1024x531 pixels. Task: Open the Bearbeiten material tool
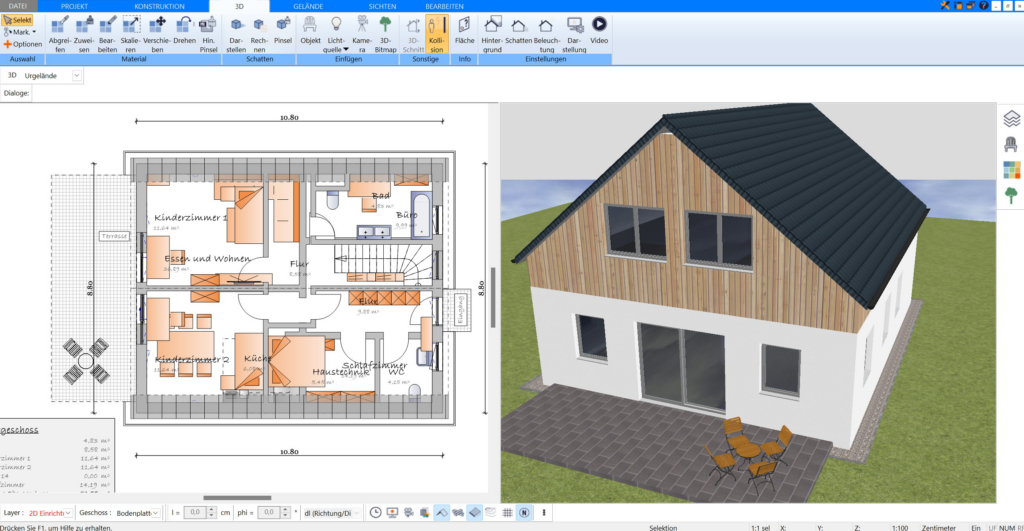coord(107,35)
